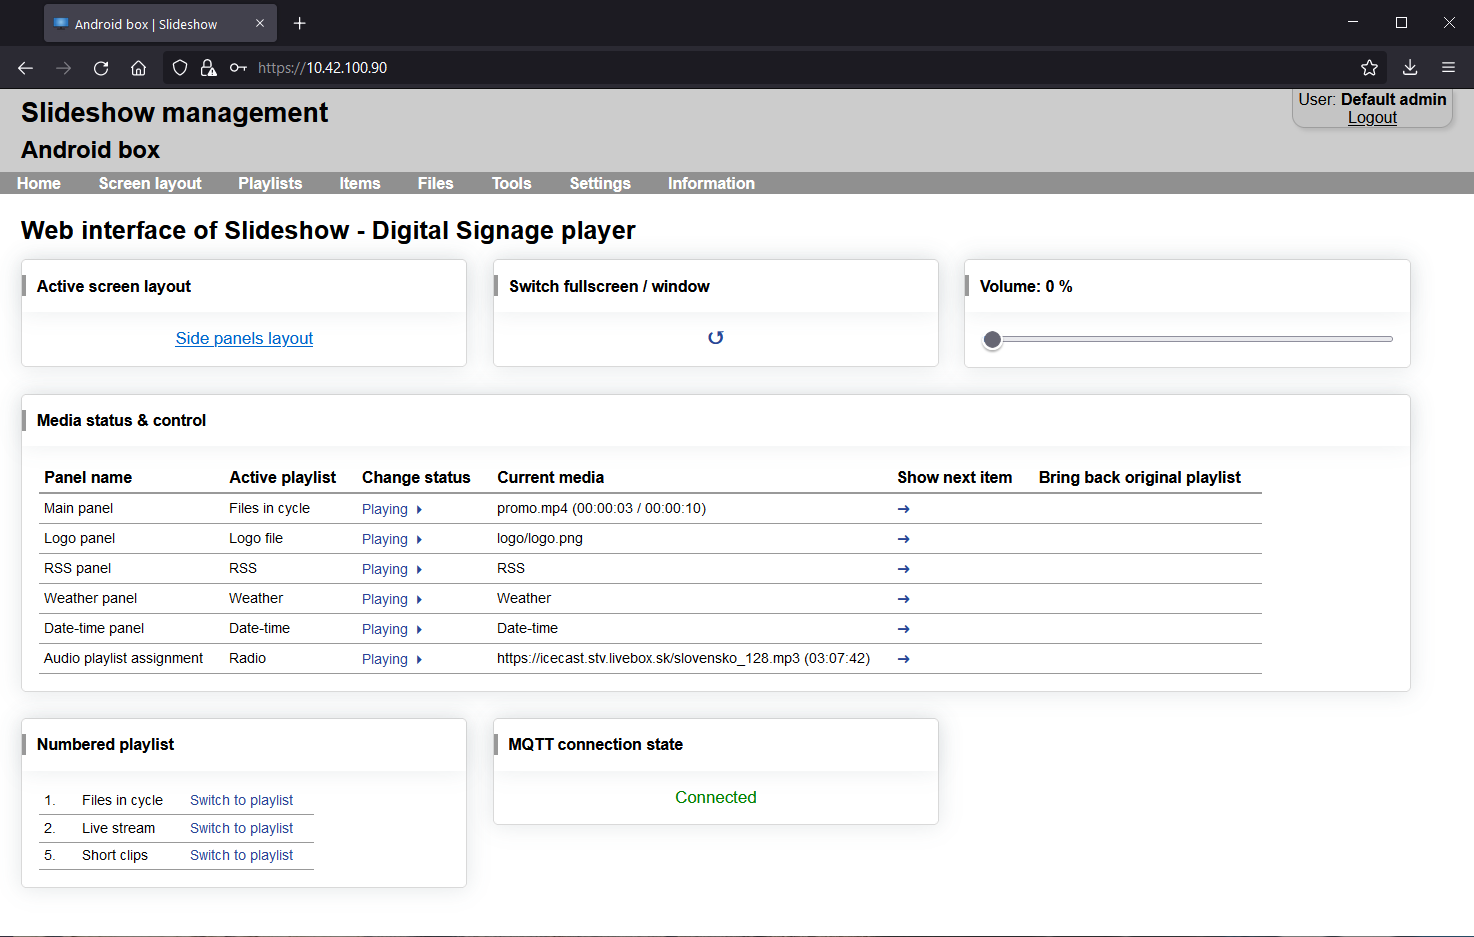The width and height of the screenshot is (1474, 937).
Task: Open the Side panels layout link
Action: point(244,338)
